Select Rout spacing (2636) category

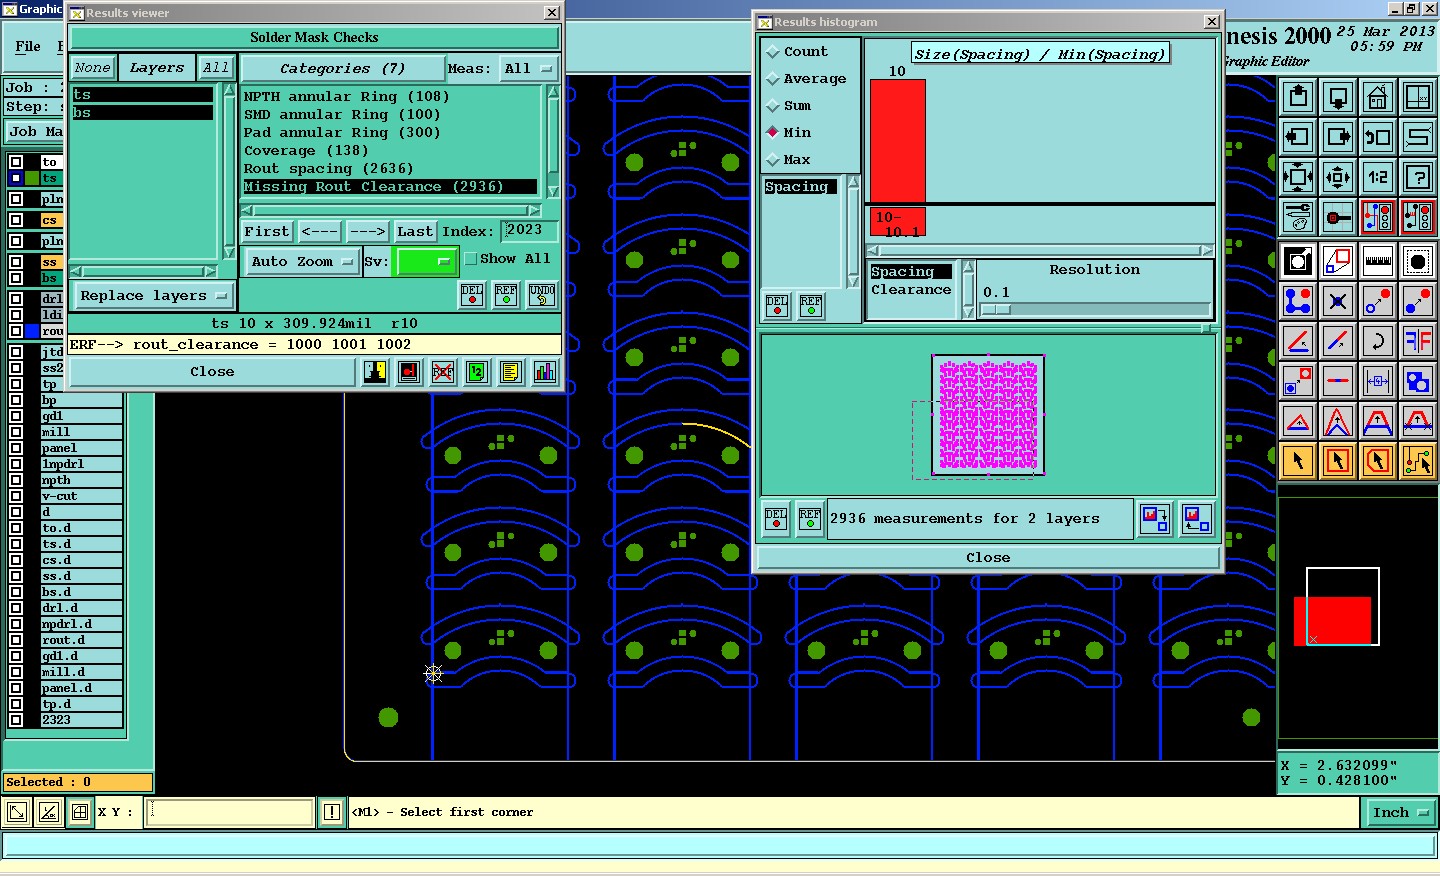pos(328,169)
